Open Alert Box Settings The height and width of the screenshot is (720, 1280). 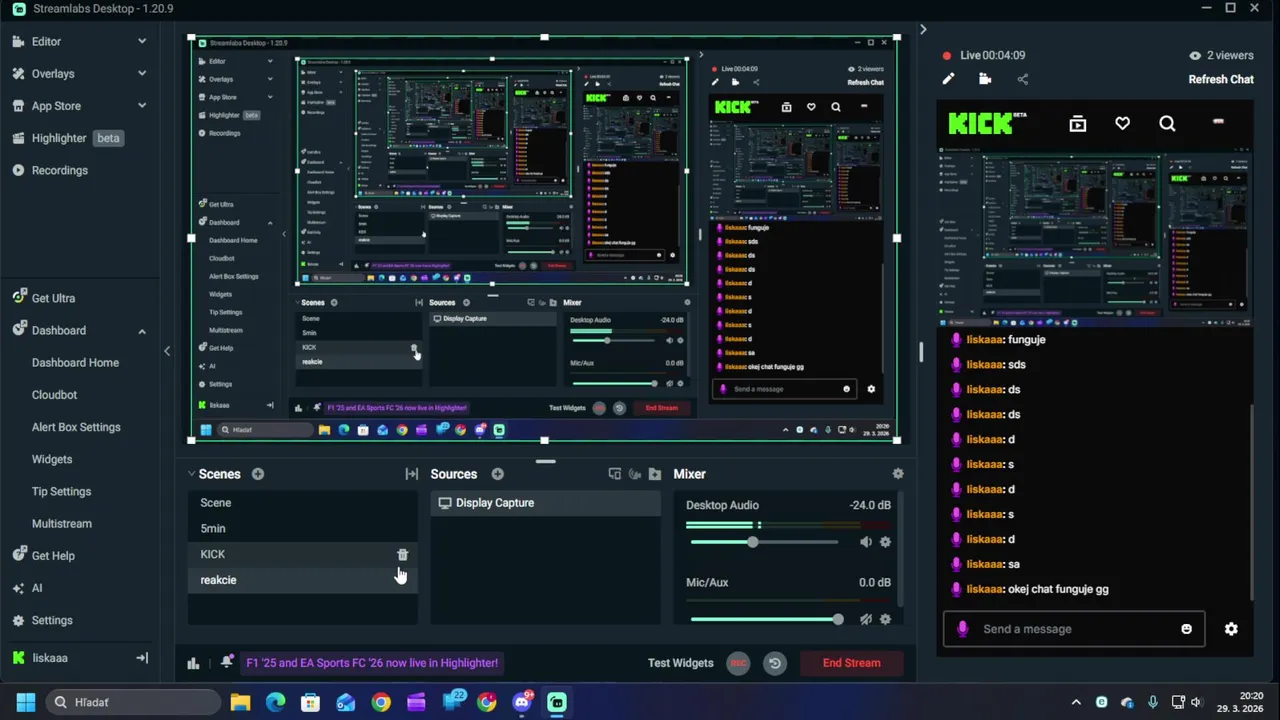click(x=76, y=427)
